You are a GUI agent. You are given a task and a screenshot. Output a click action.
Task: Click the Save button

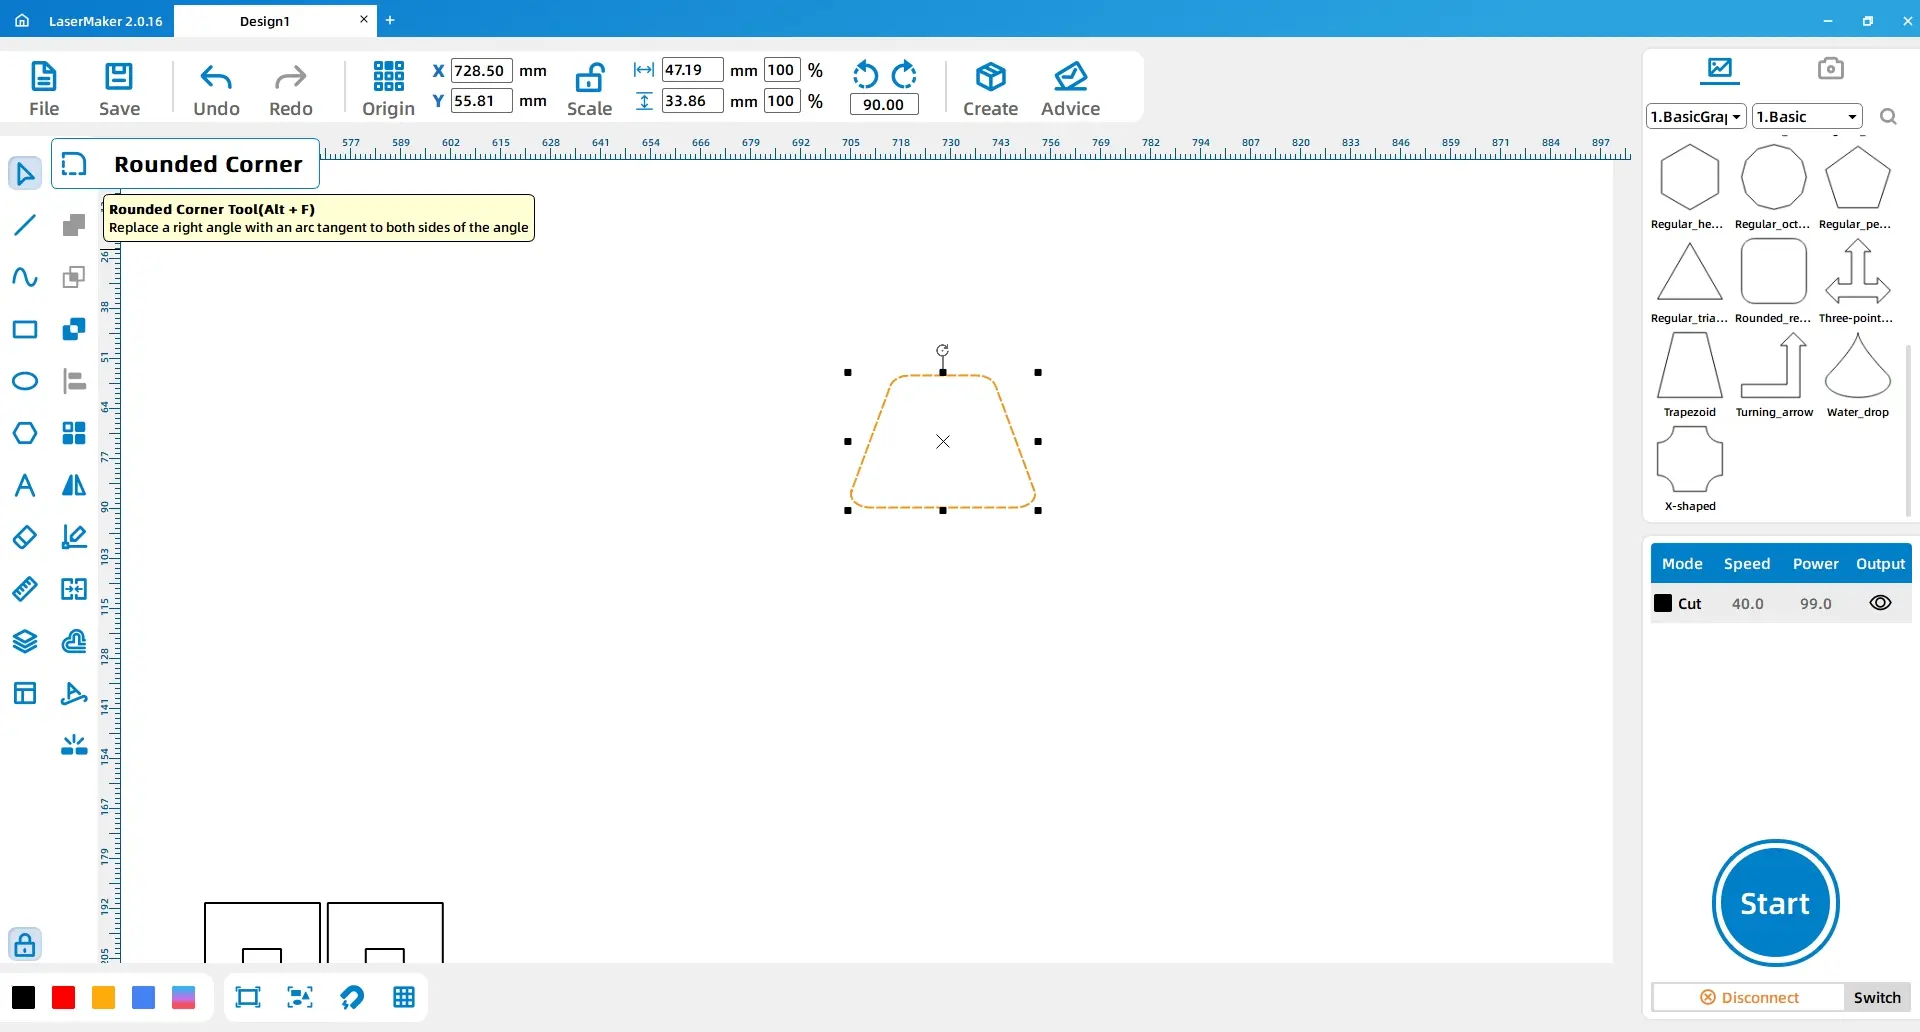click(x=119, y=89)
